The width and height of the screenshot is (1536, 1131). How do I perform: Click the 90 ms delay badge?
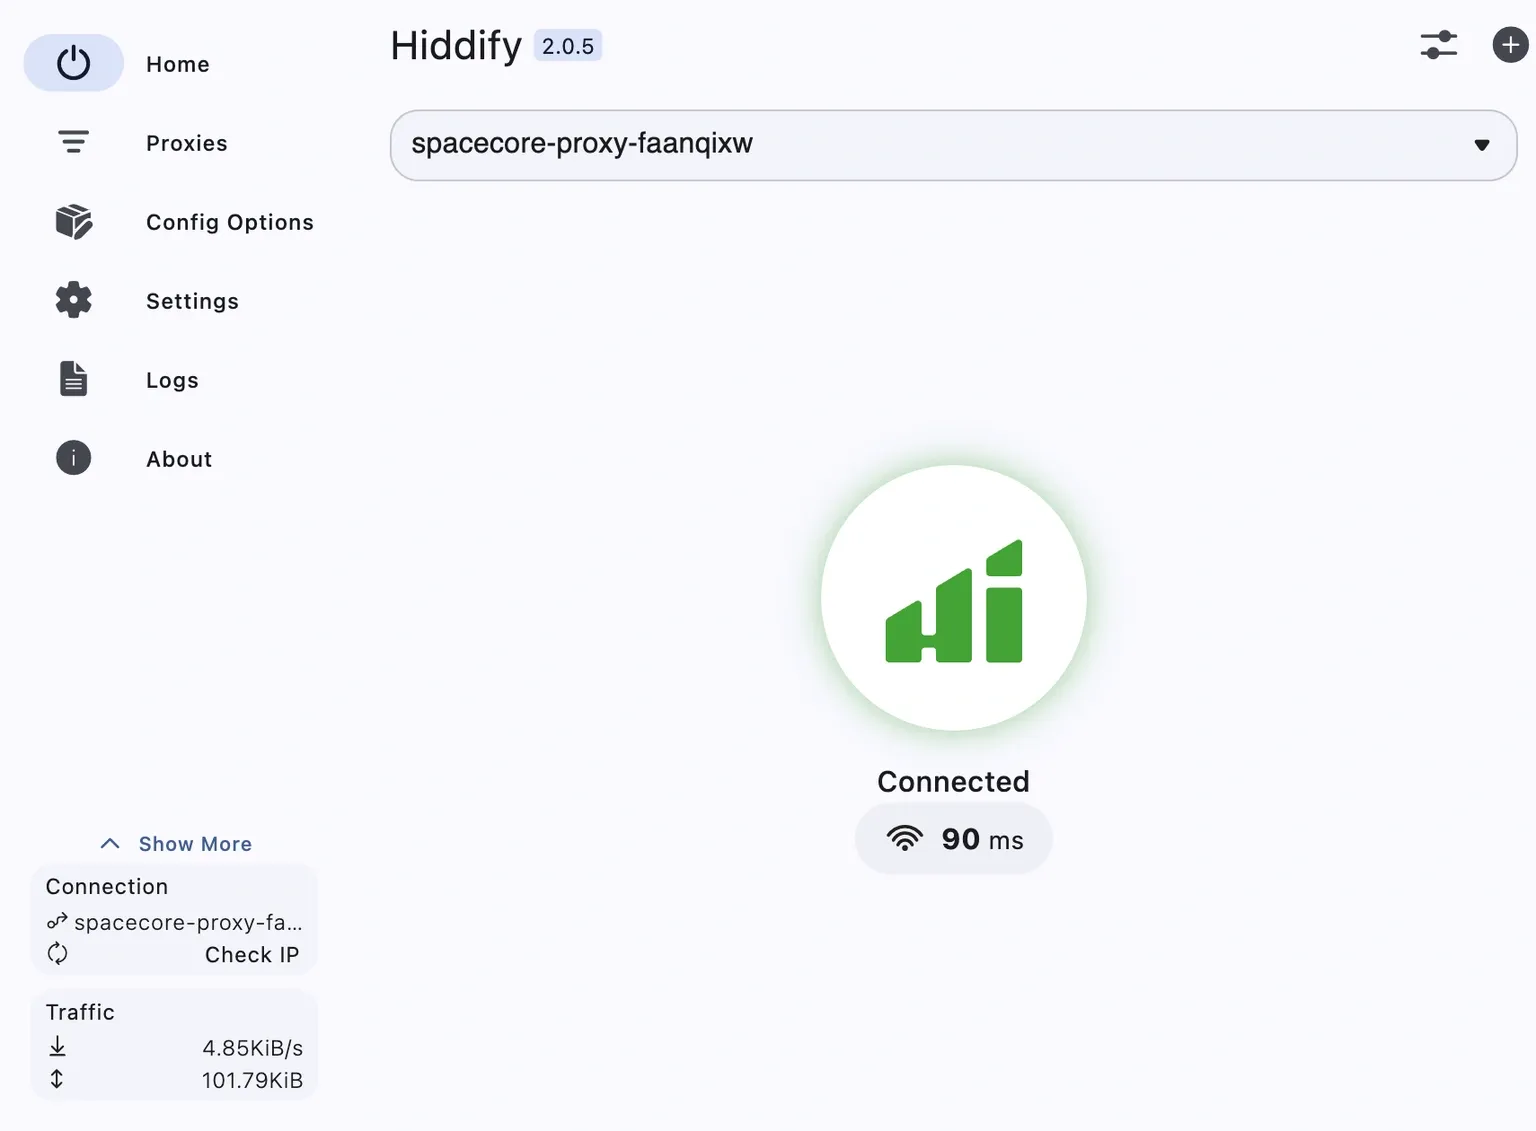click(953, 839)
